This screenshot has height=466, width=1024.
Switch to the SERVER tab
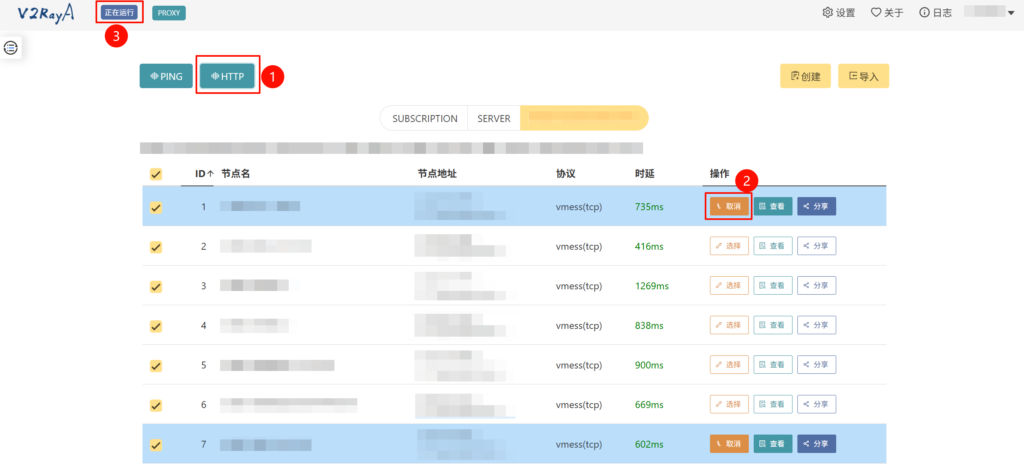coord(494,118)
